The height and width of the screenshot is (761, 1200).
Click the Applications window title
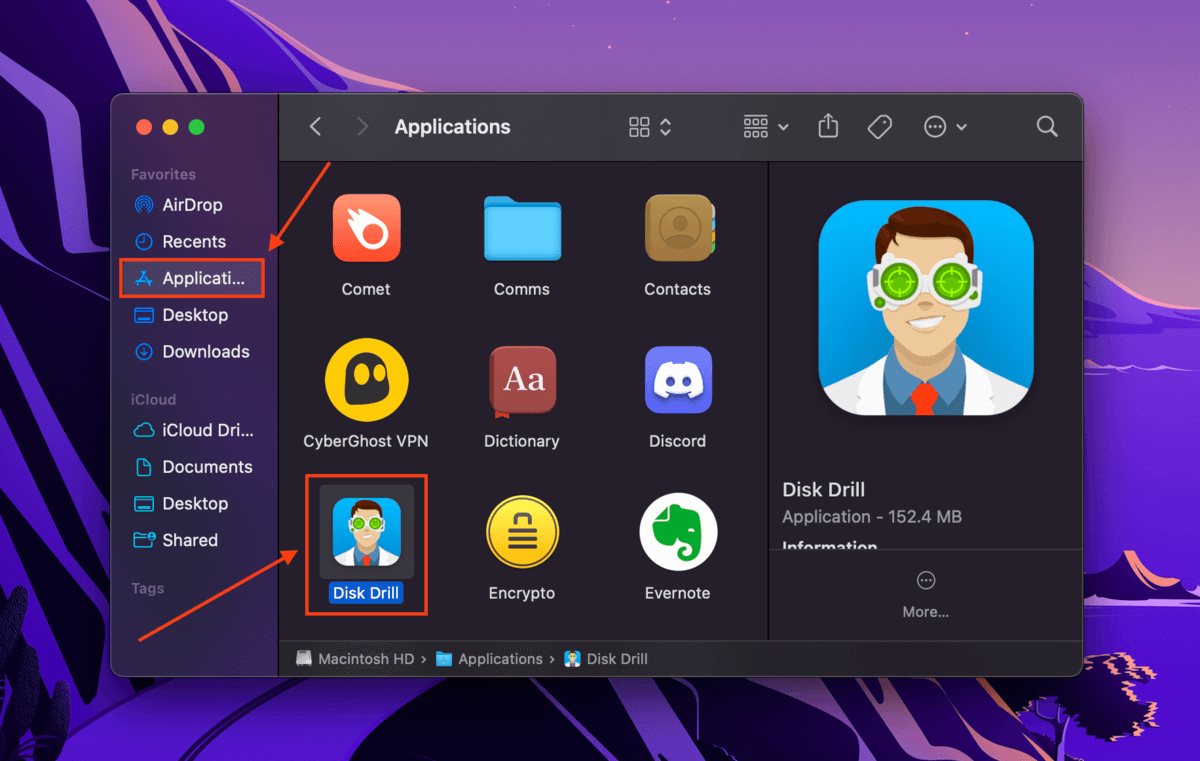pyautogui.click(x=453, y=127)
